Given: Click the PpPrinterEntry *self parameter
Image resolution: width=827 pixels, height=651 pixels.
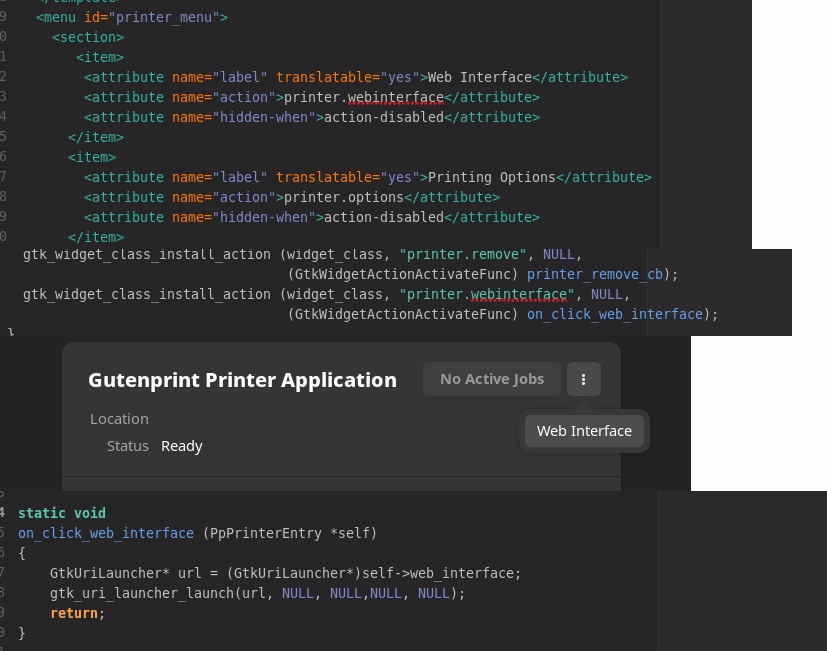Looking at the screenshot, I should tap(290, 533).
